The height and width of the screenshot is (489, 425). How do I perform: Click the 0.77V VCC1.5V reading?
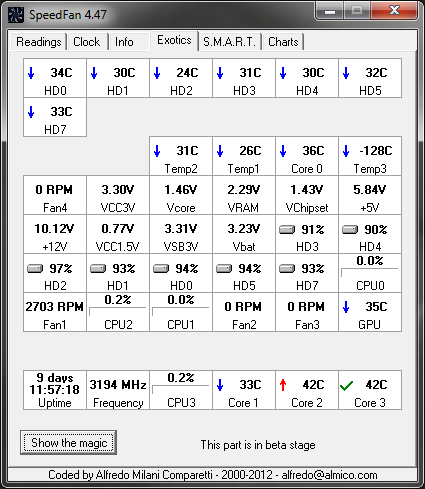118,234
